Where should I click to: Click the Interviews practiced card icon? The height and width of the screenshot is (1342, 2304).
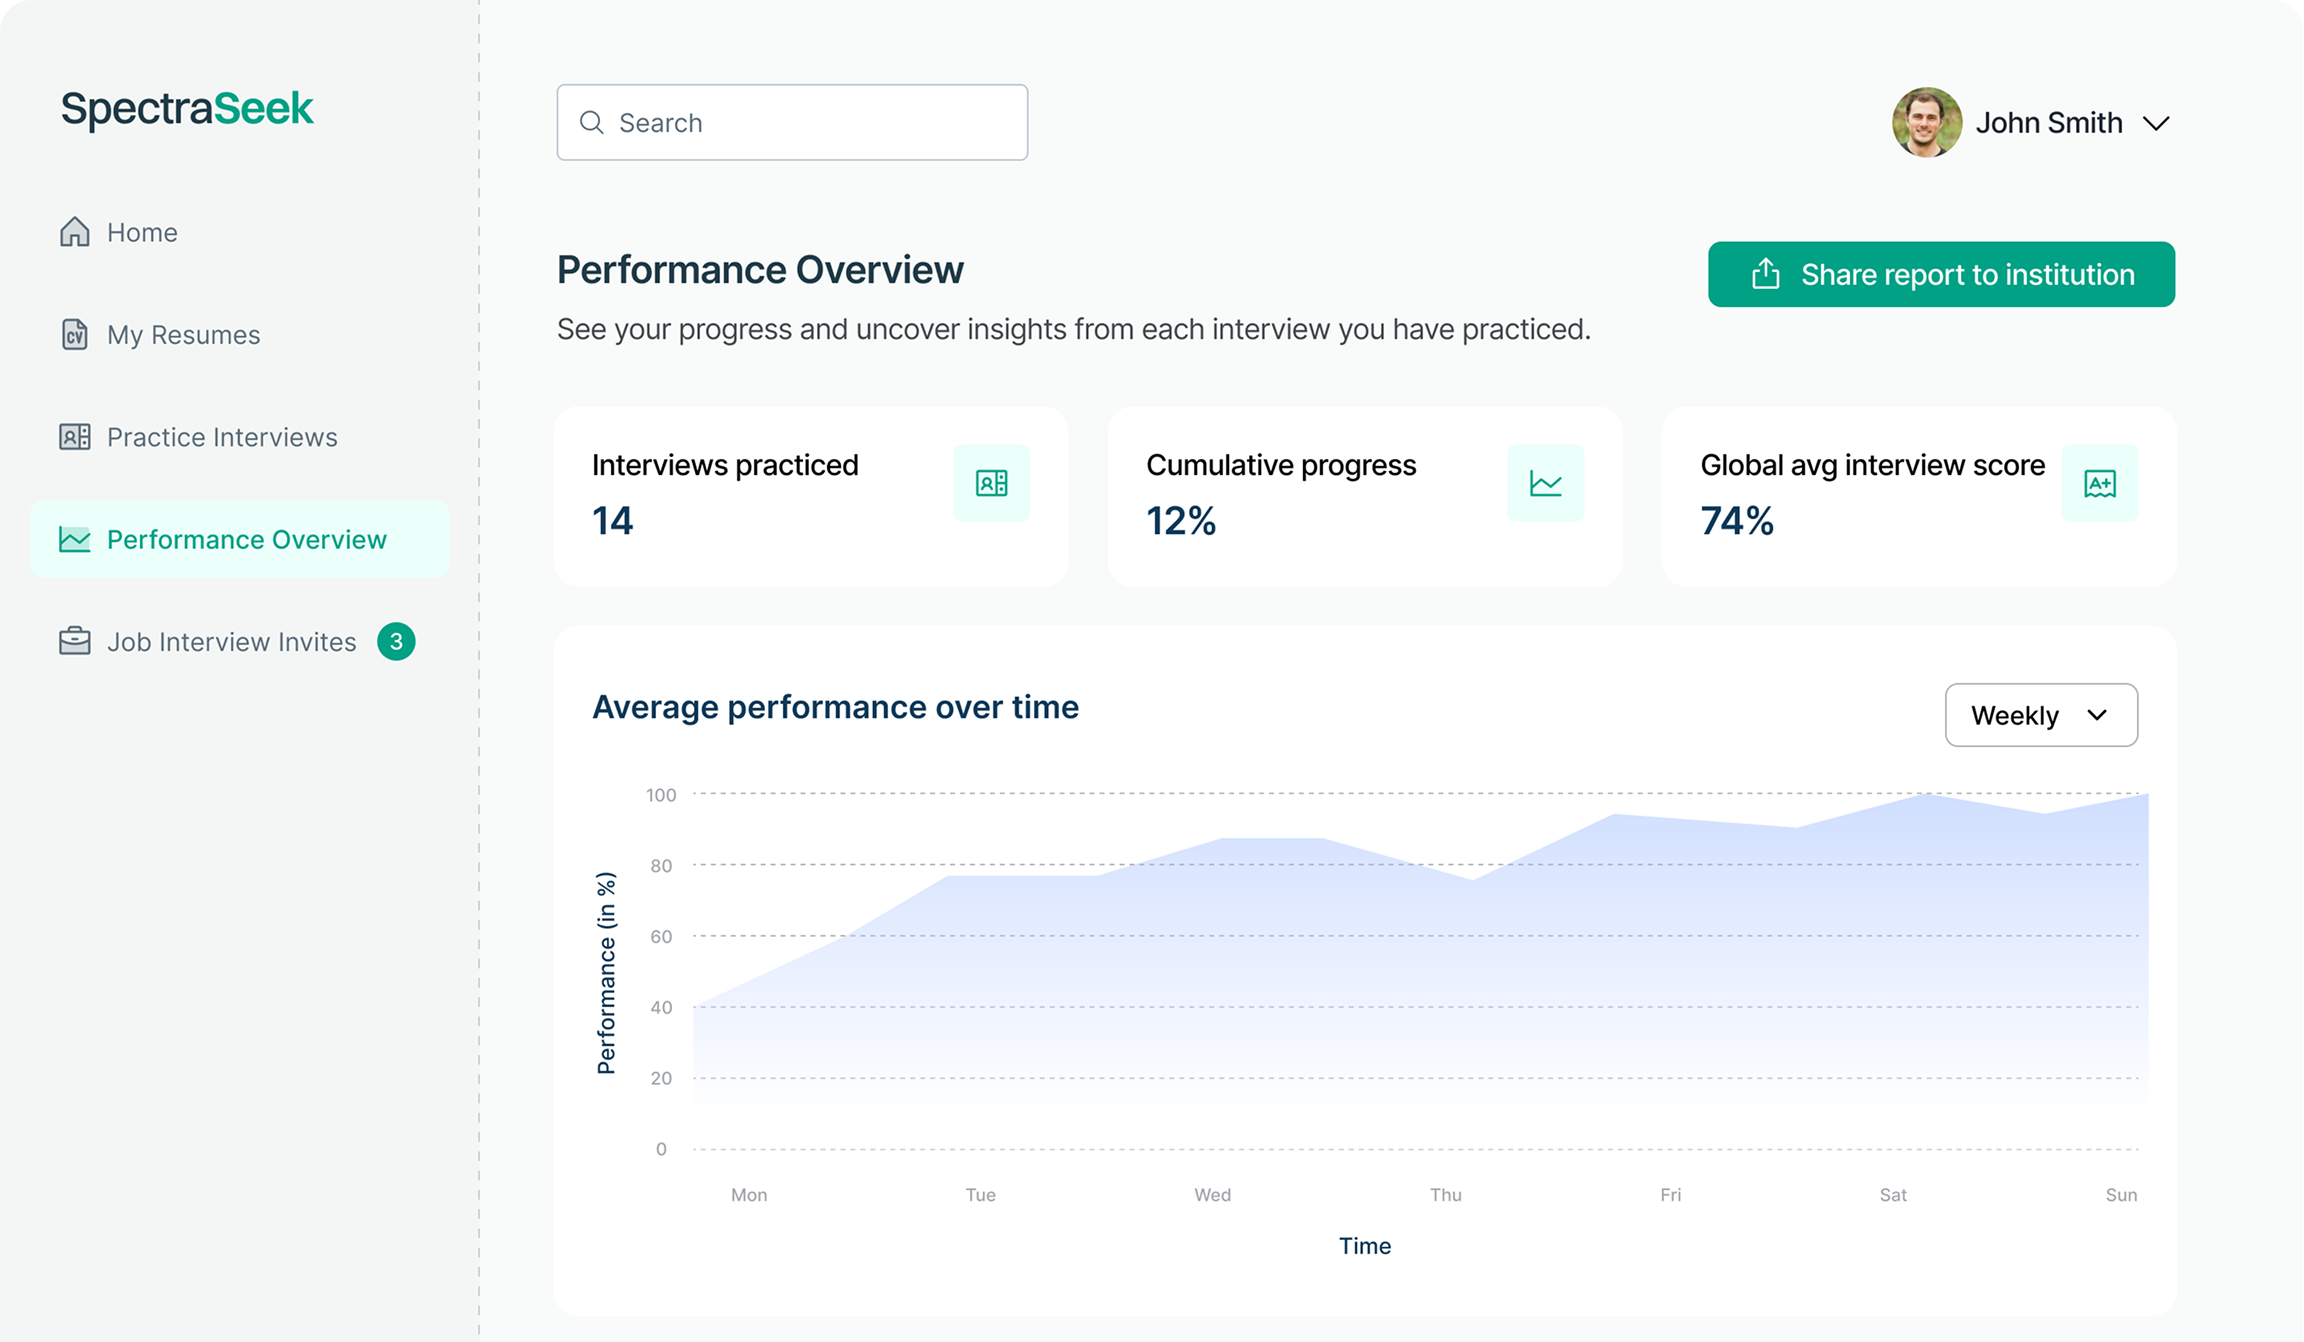pos(991,483)
